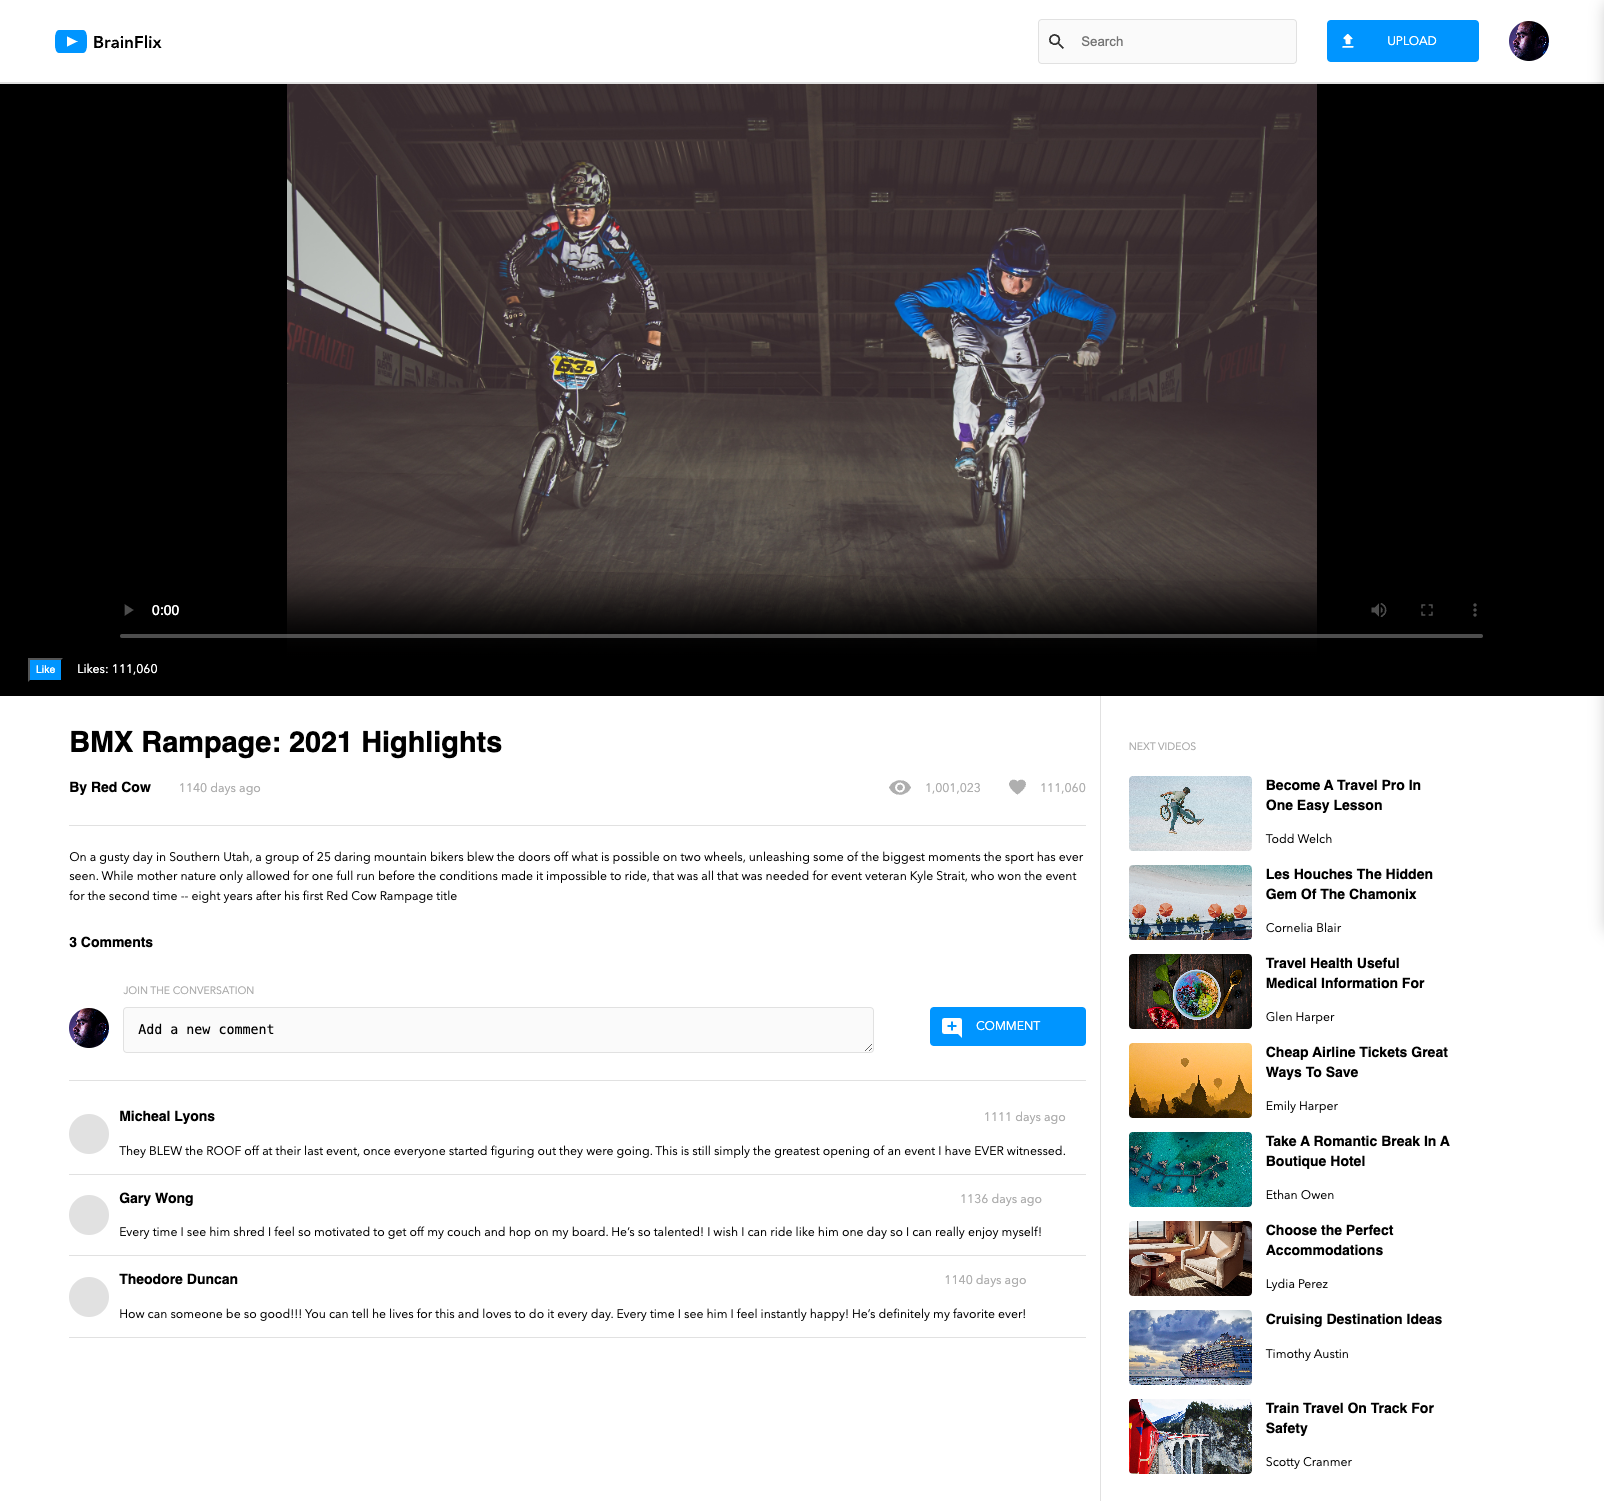
Task: Click the upload arrow icon inside UPLOAD button
Action: (1350, 41)
